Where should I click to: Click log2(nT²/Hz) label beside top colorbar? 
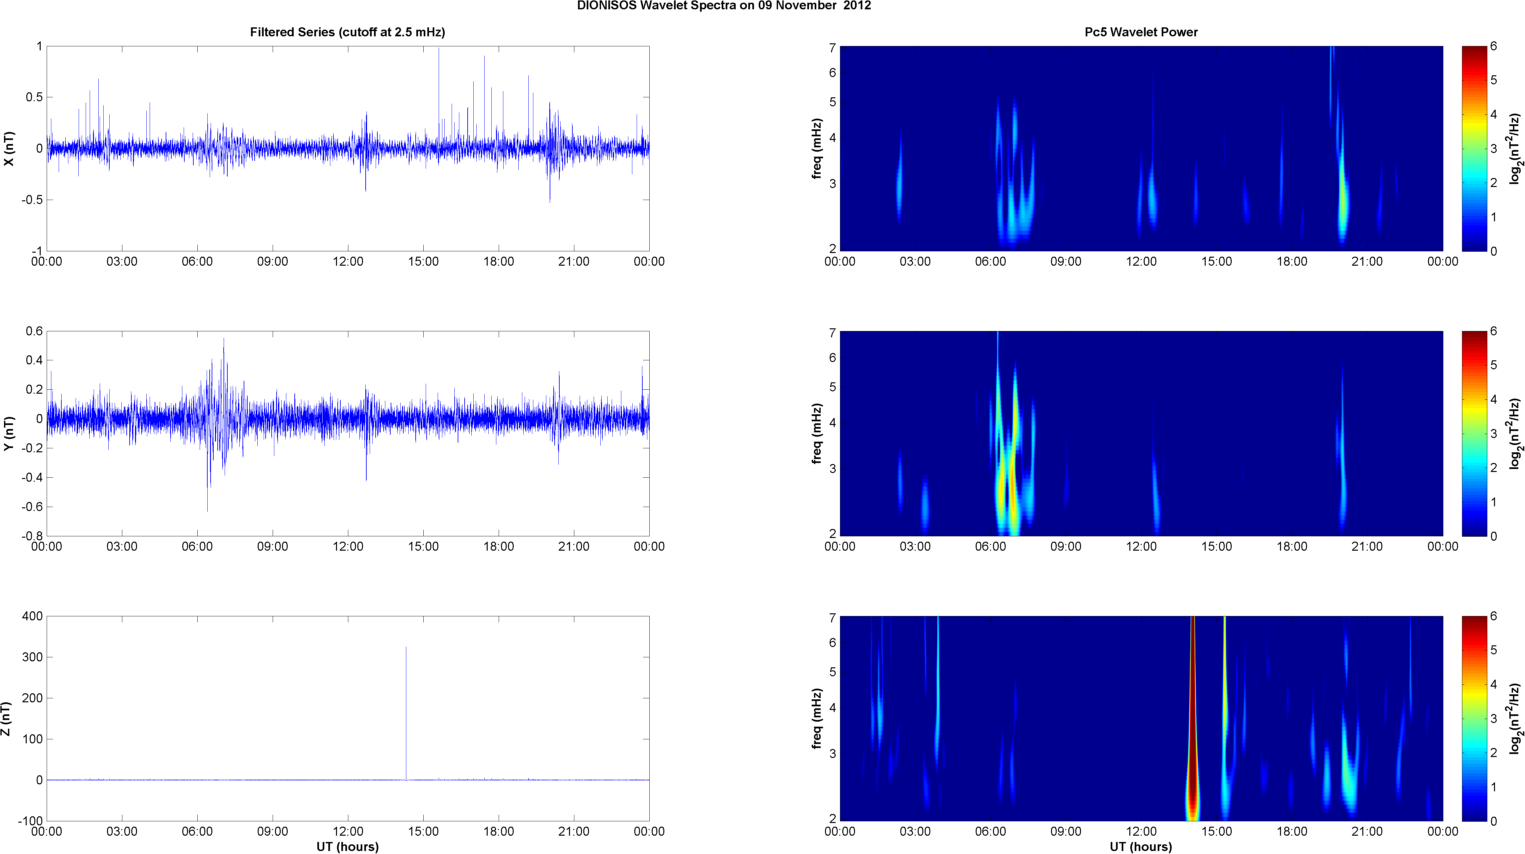[1515, 148]
